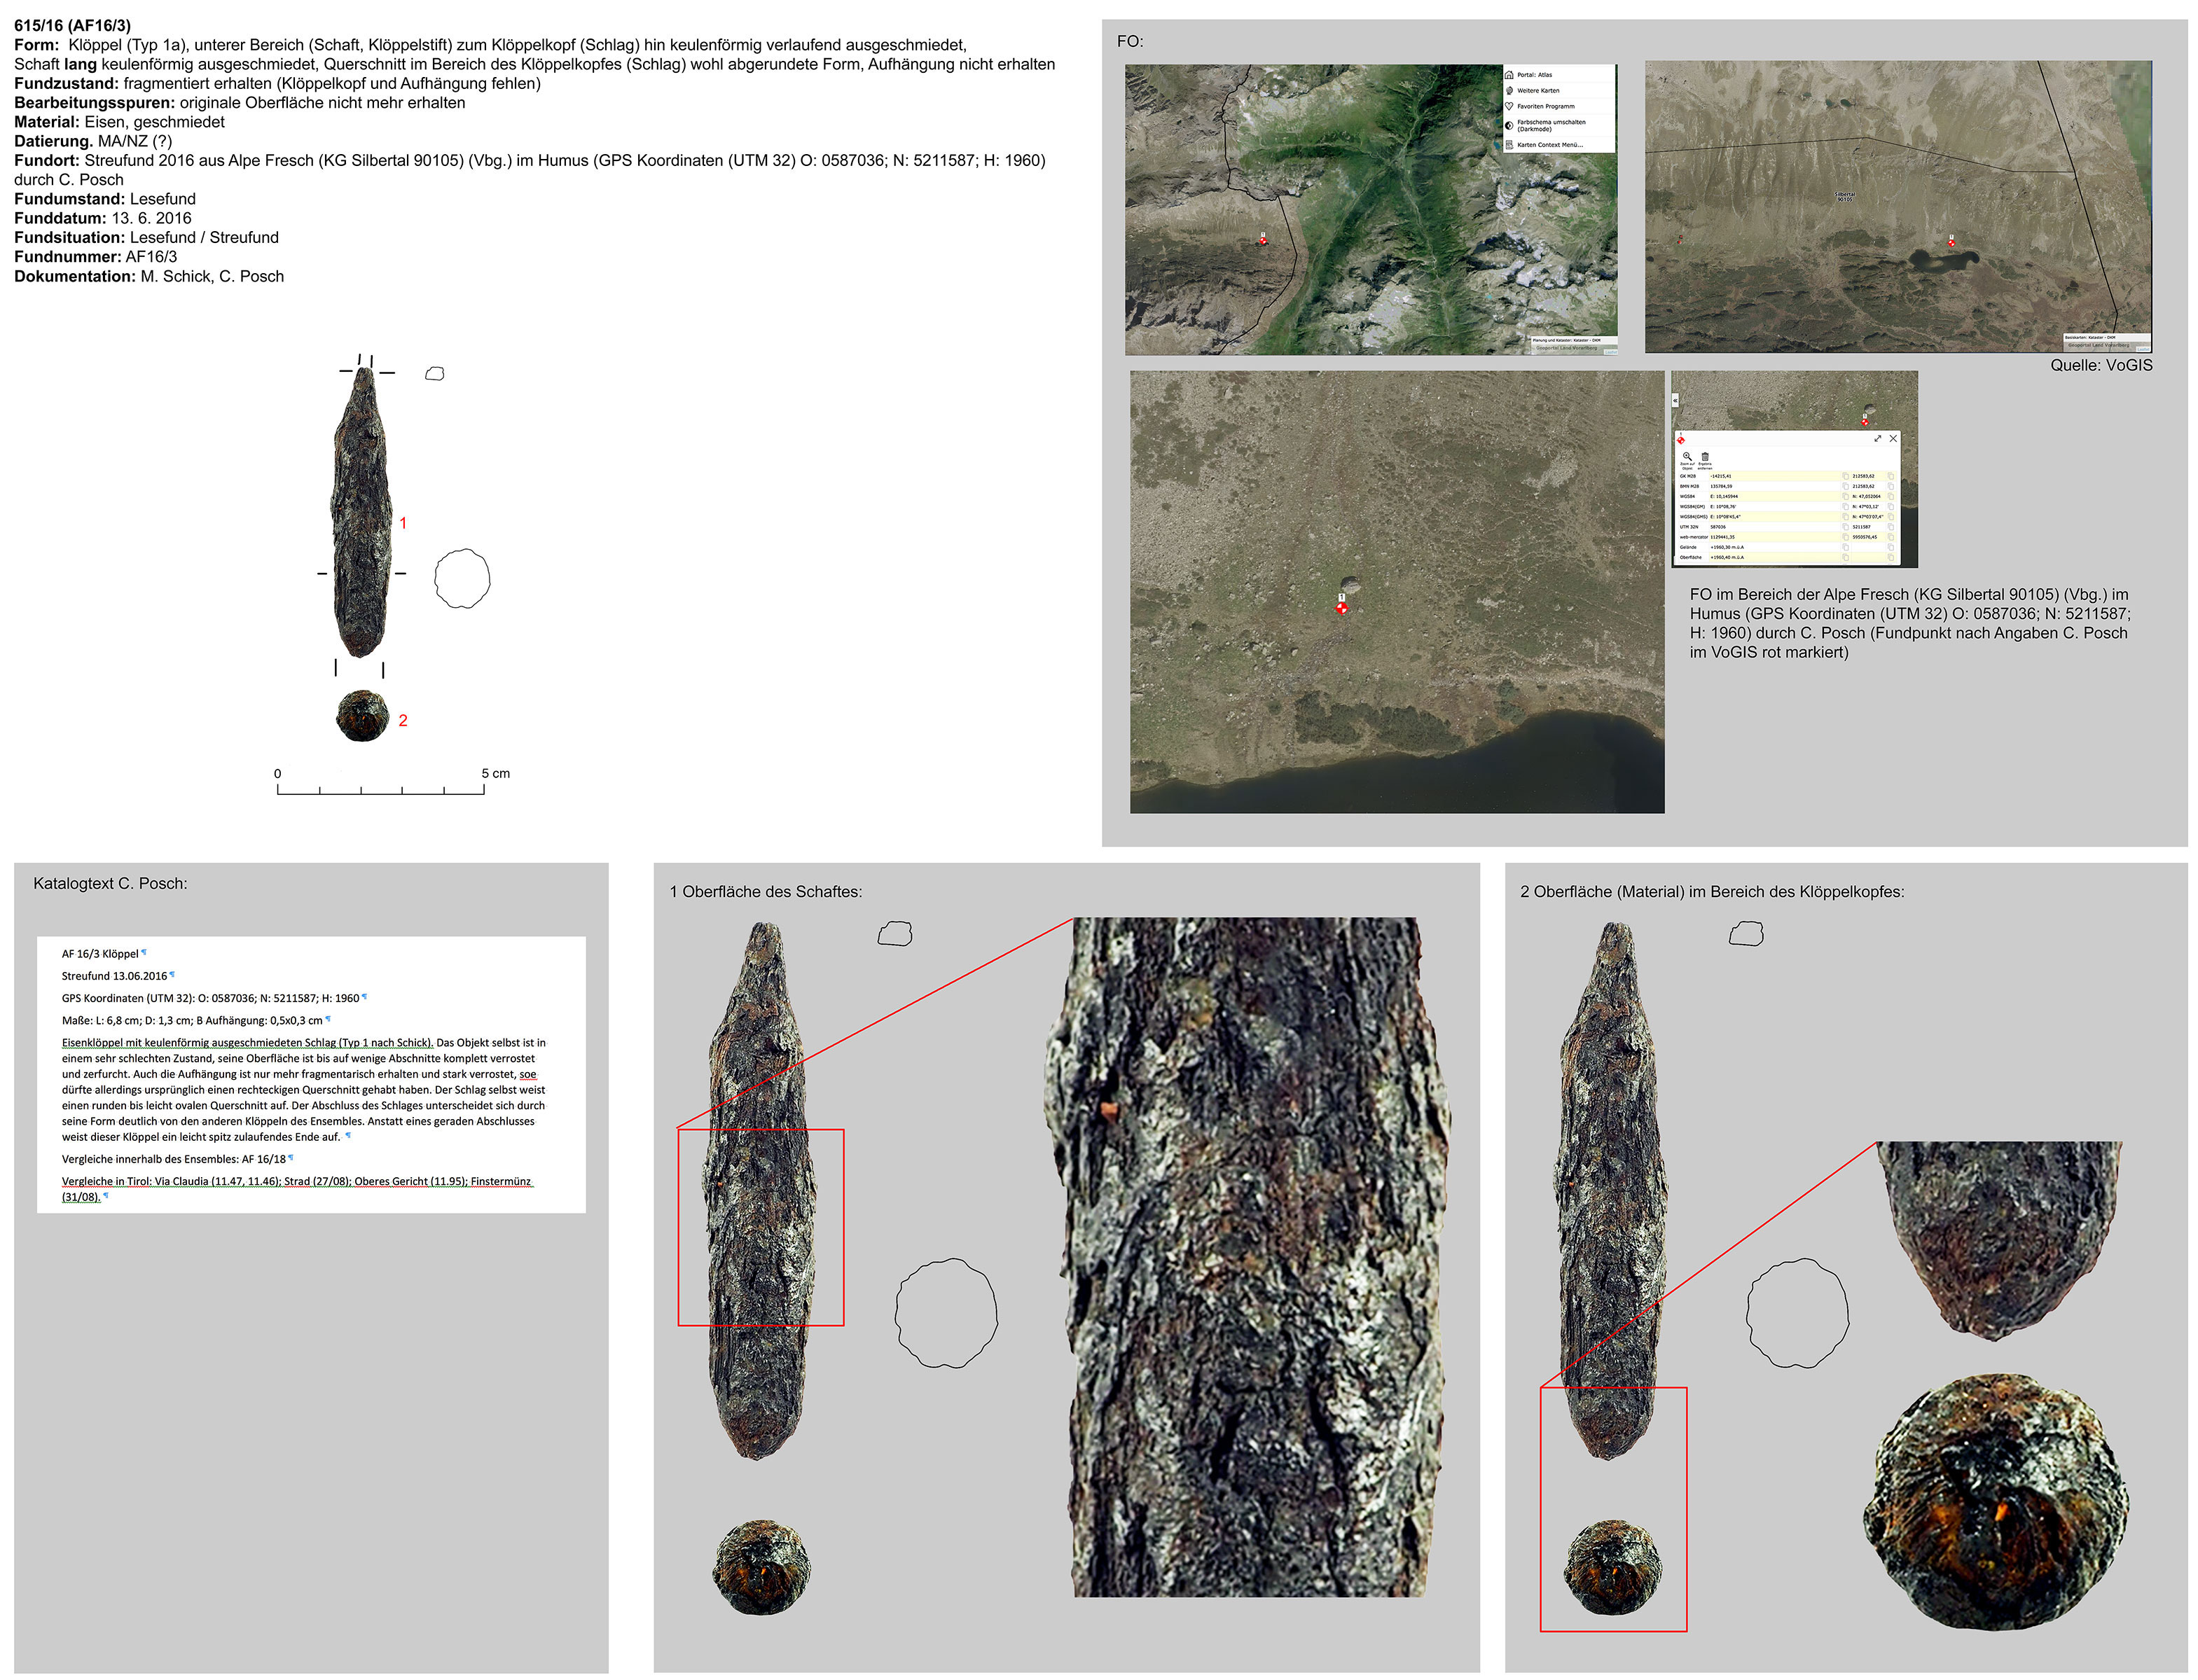
Task: Click Ergebnis entfernen trash icon
Action: [1705, 457]
